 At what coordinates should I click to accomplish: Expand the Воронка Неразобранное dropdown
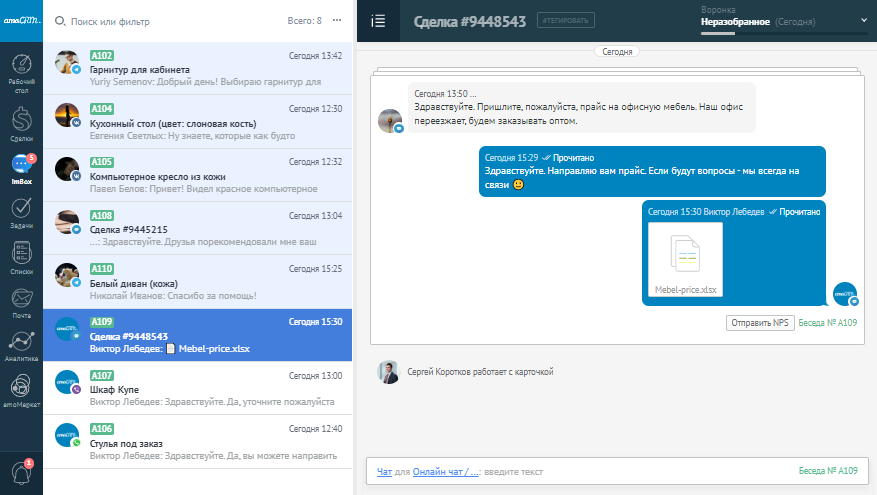(864, 19)
